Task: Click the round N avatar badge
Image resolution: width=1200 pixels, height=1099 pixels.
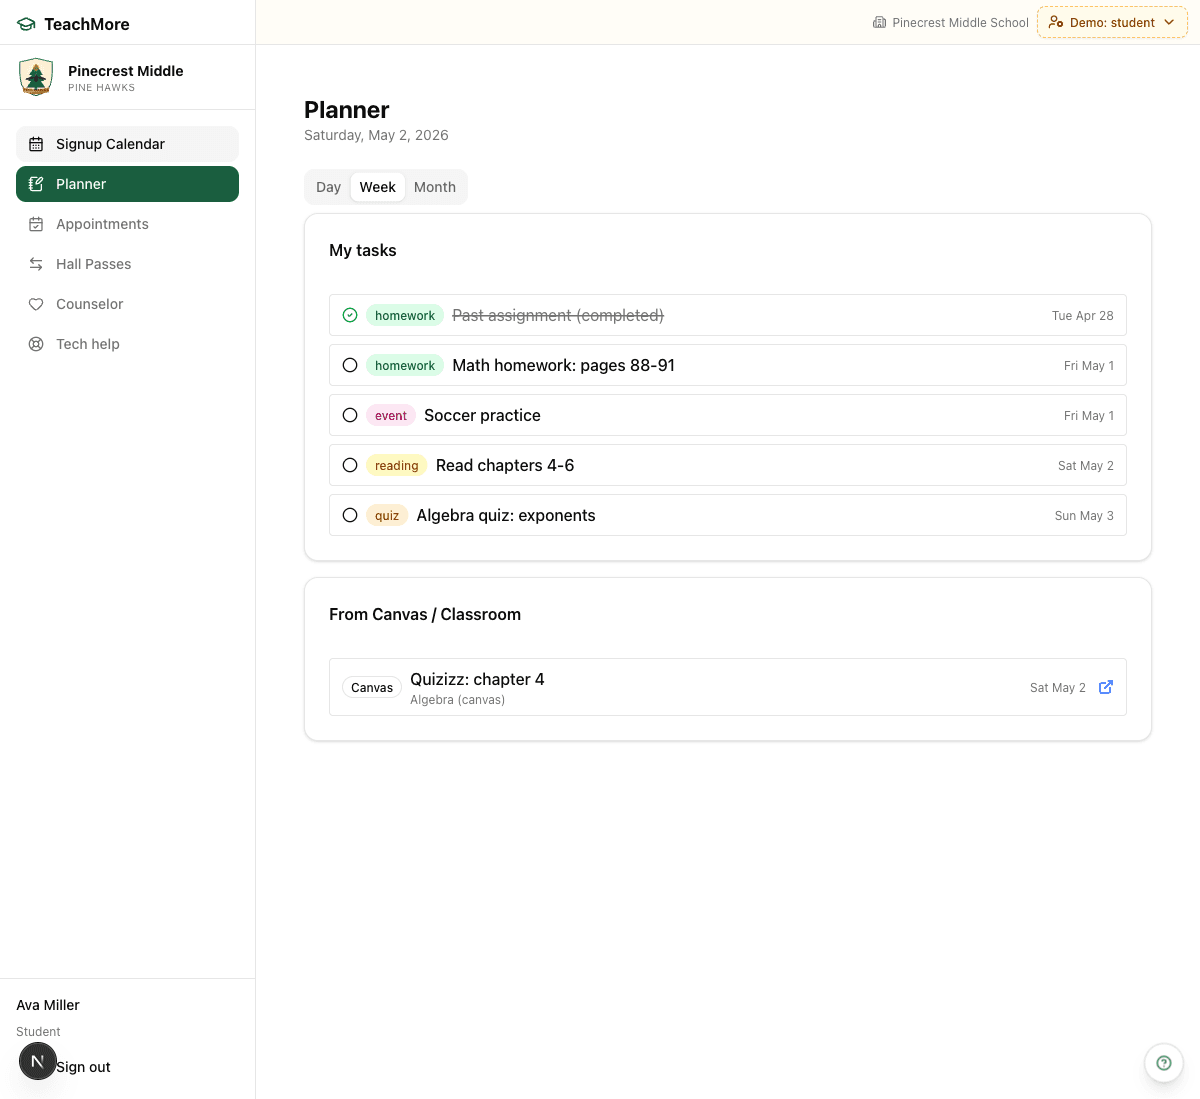Action: click(38, 1061)
